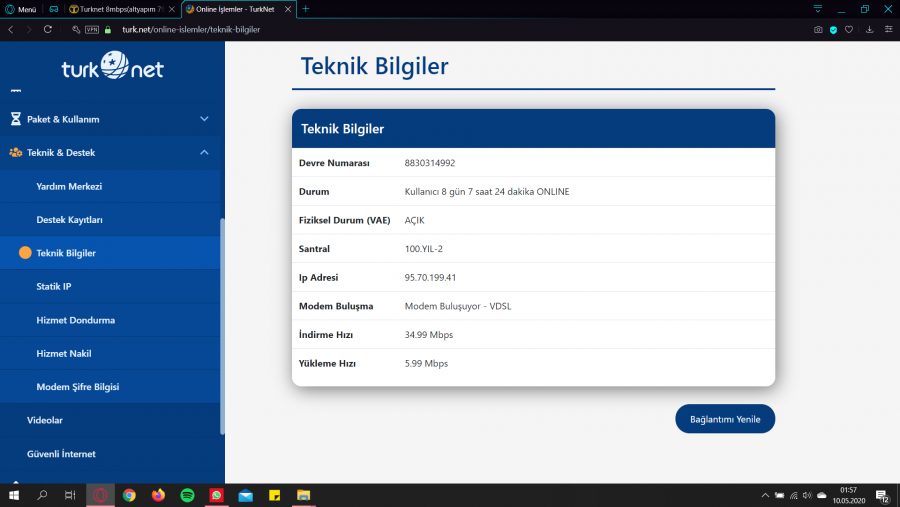Collapse the Teknik & Destek chevron

(204, 152)
